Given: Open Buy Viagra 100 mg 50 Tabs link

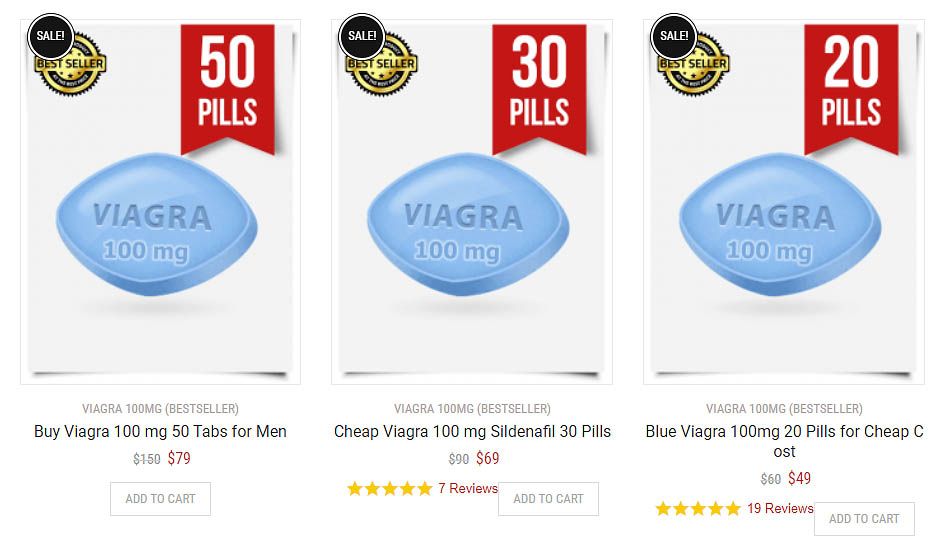Looking at the screenshot, I should tap(160, 431).
